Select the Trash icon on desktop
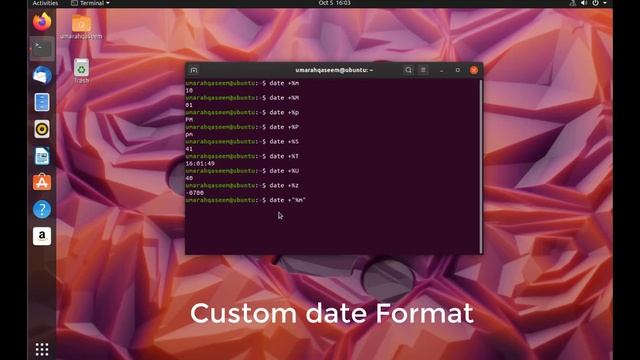This screenshot has width=640, height=360. pos(81,71)
